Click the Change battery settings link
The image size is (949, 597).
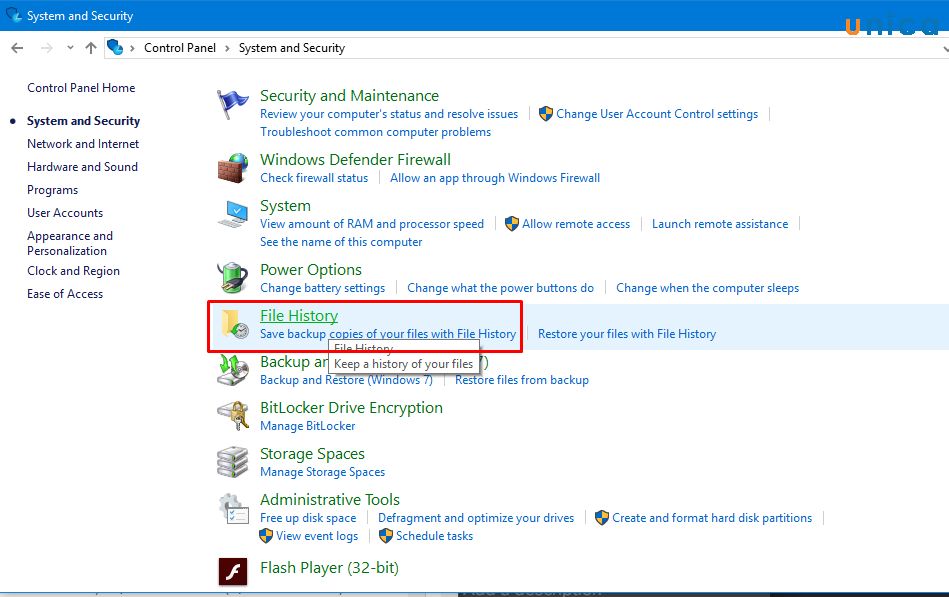[321, 287]
